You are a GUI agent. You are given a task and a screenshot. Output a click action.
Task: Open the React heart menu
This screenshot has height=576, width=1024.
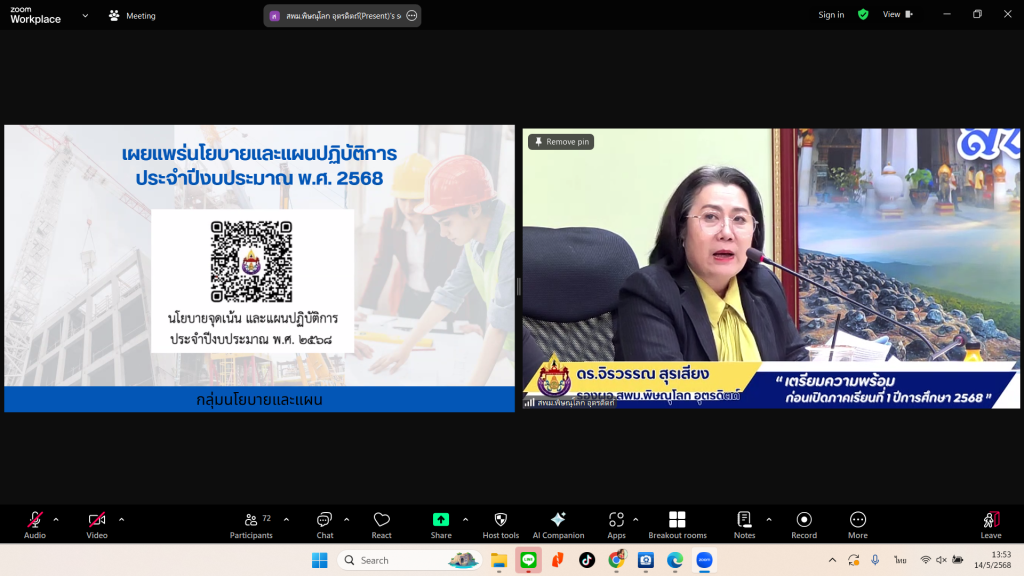coord(381,524)
